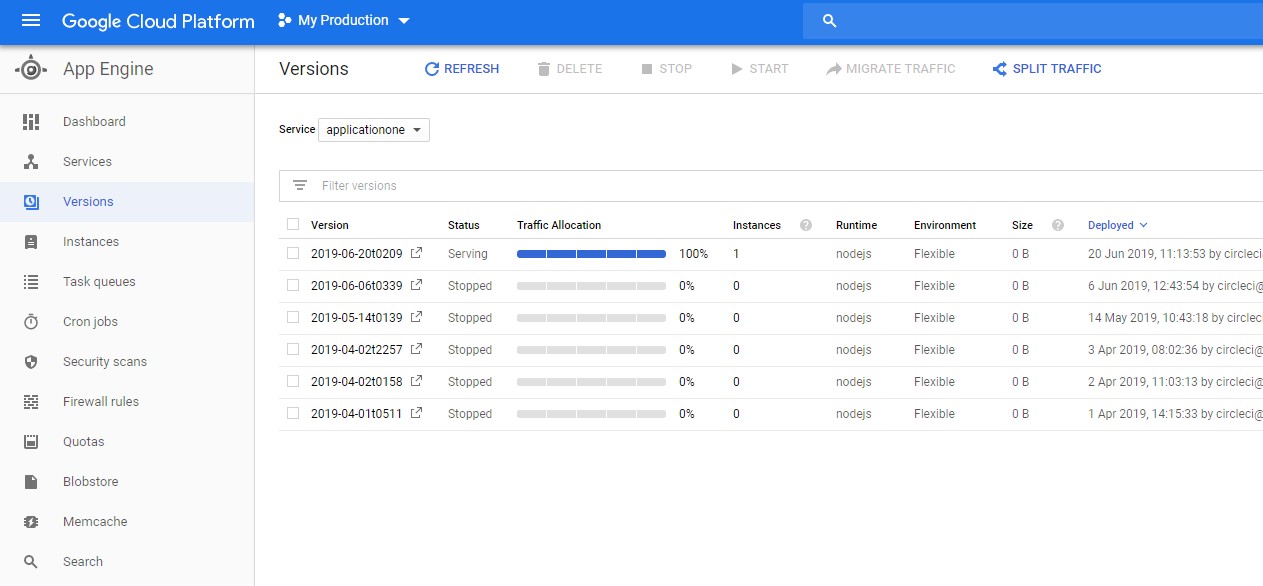
Task: Open version 2019-04-02t0158 external link icon
Action: (x=417, y=381)
